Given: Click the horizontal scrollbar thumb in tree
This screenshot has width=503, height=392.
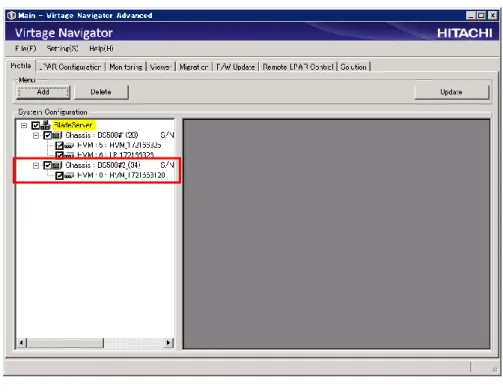Looking at the screenshot, I should tap(65, 343).
